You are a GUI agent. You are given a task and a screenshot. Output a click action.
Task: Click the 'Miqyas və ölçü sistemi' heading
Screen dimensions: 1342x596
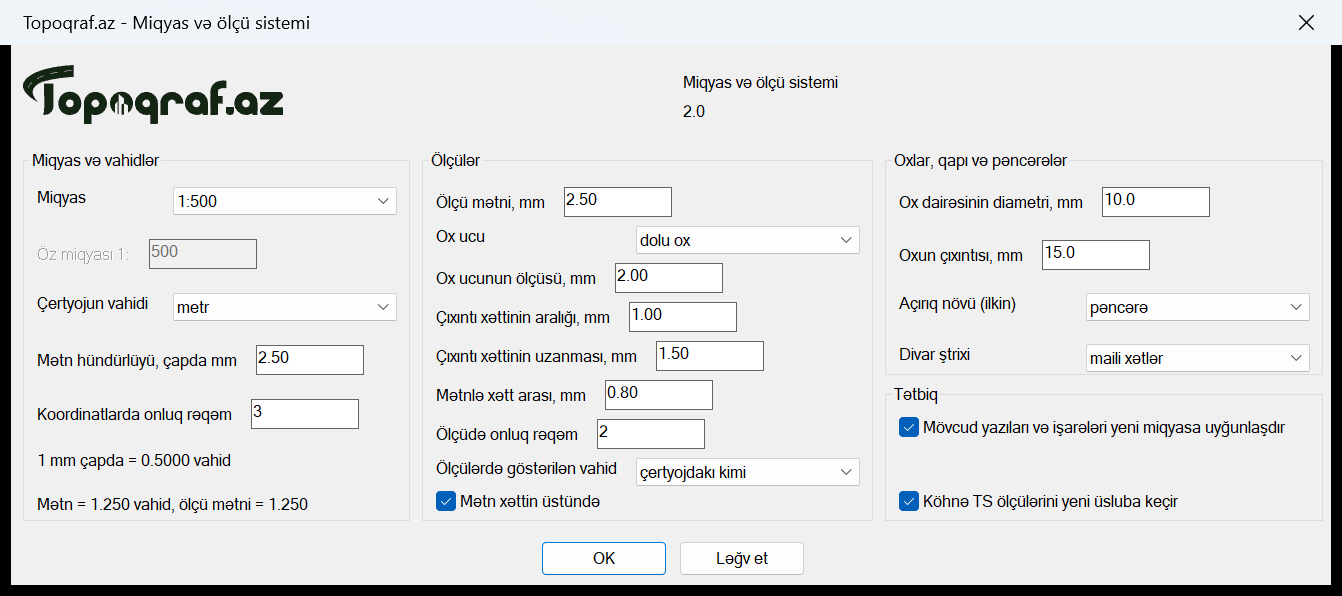click(x=760, y=82)
